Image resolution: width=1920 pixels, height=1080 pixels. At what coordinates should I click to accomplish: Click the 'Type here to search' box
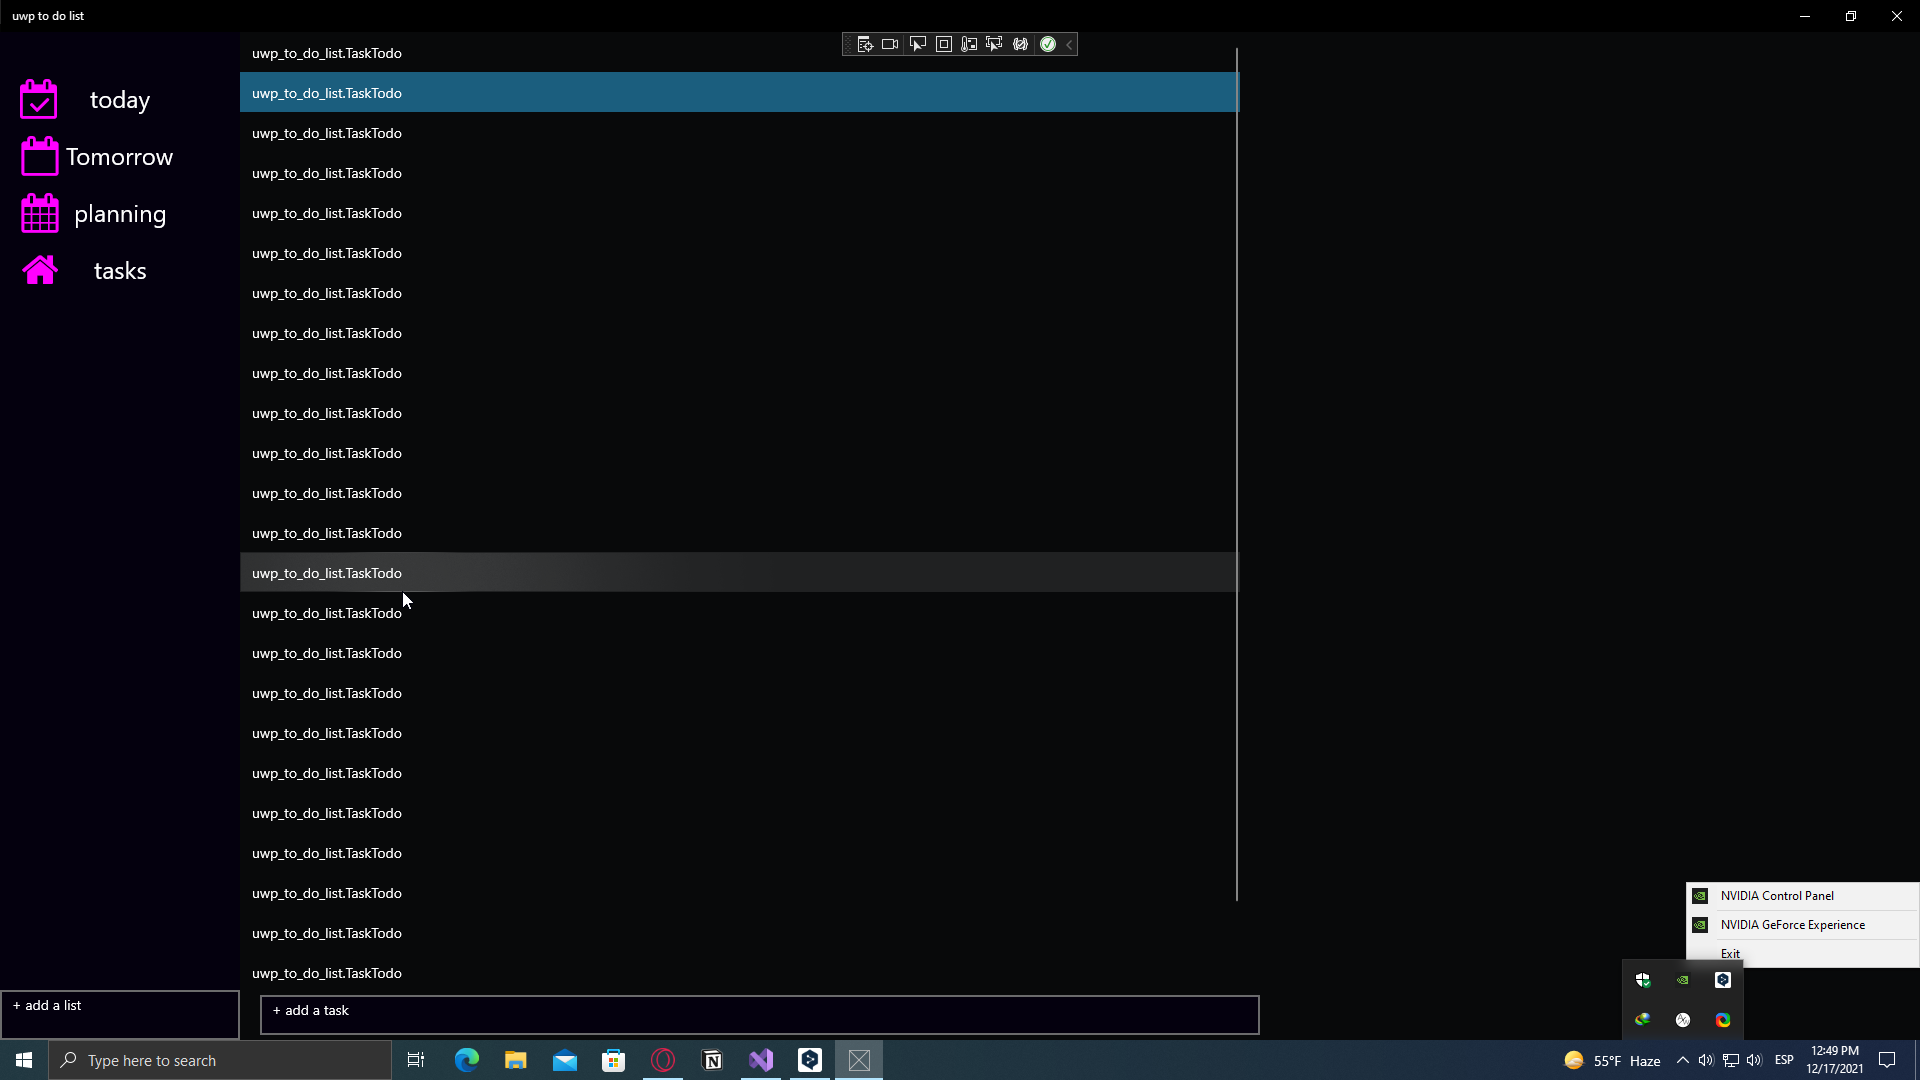point(220,1060)
